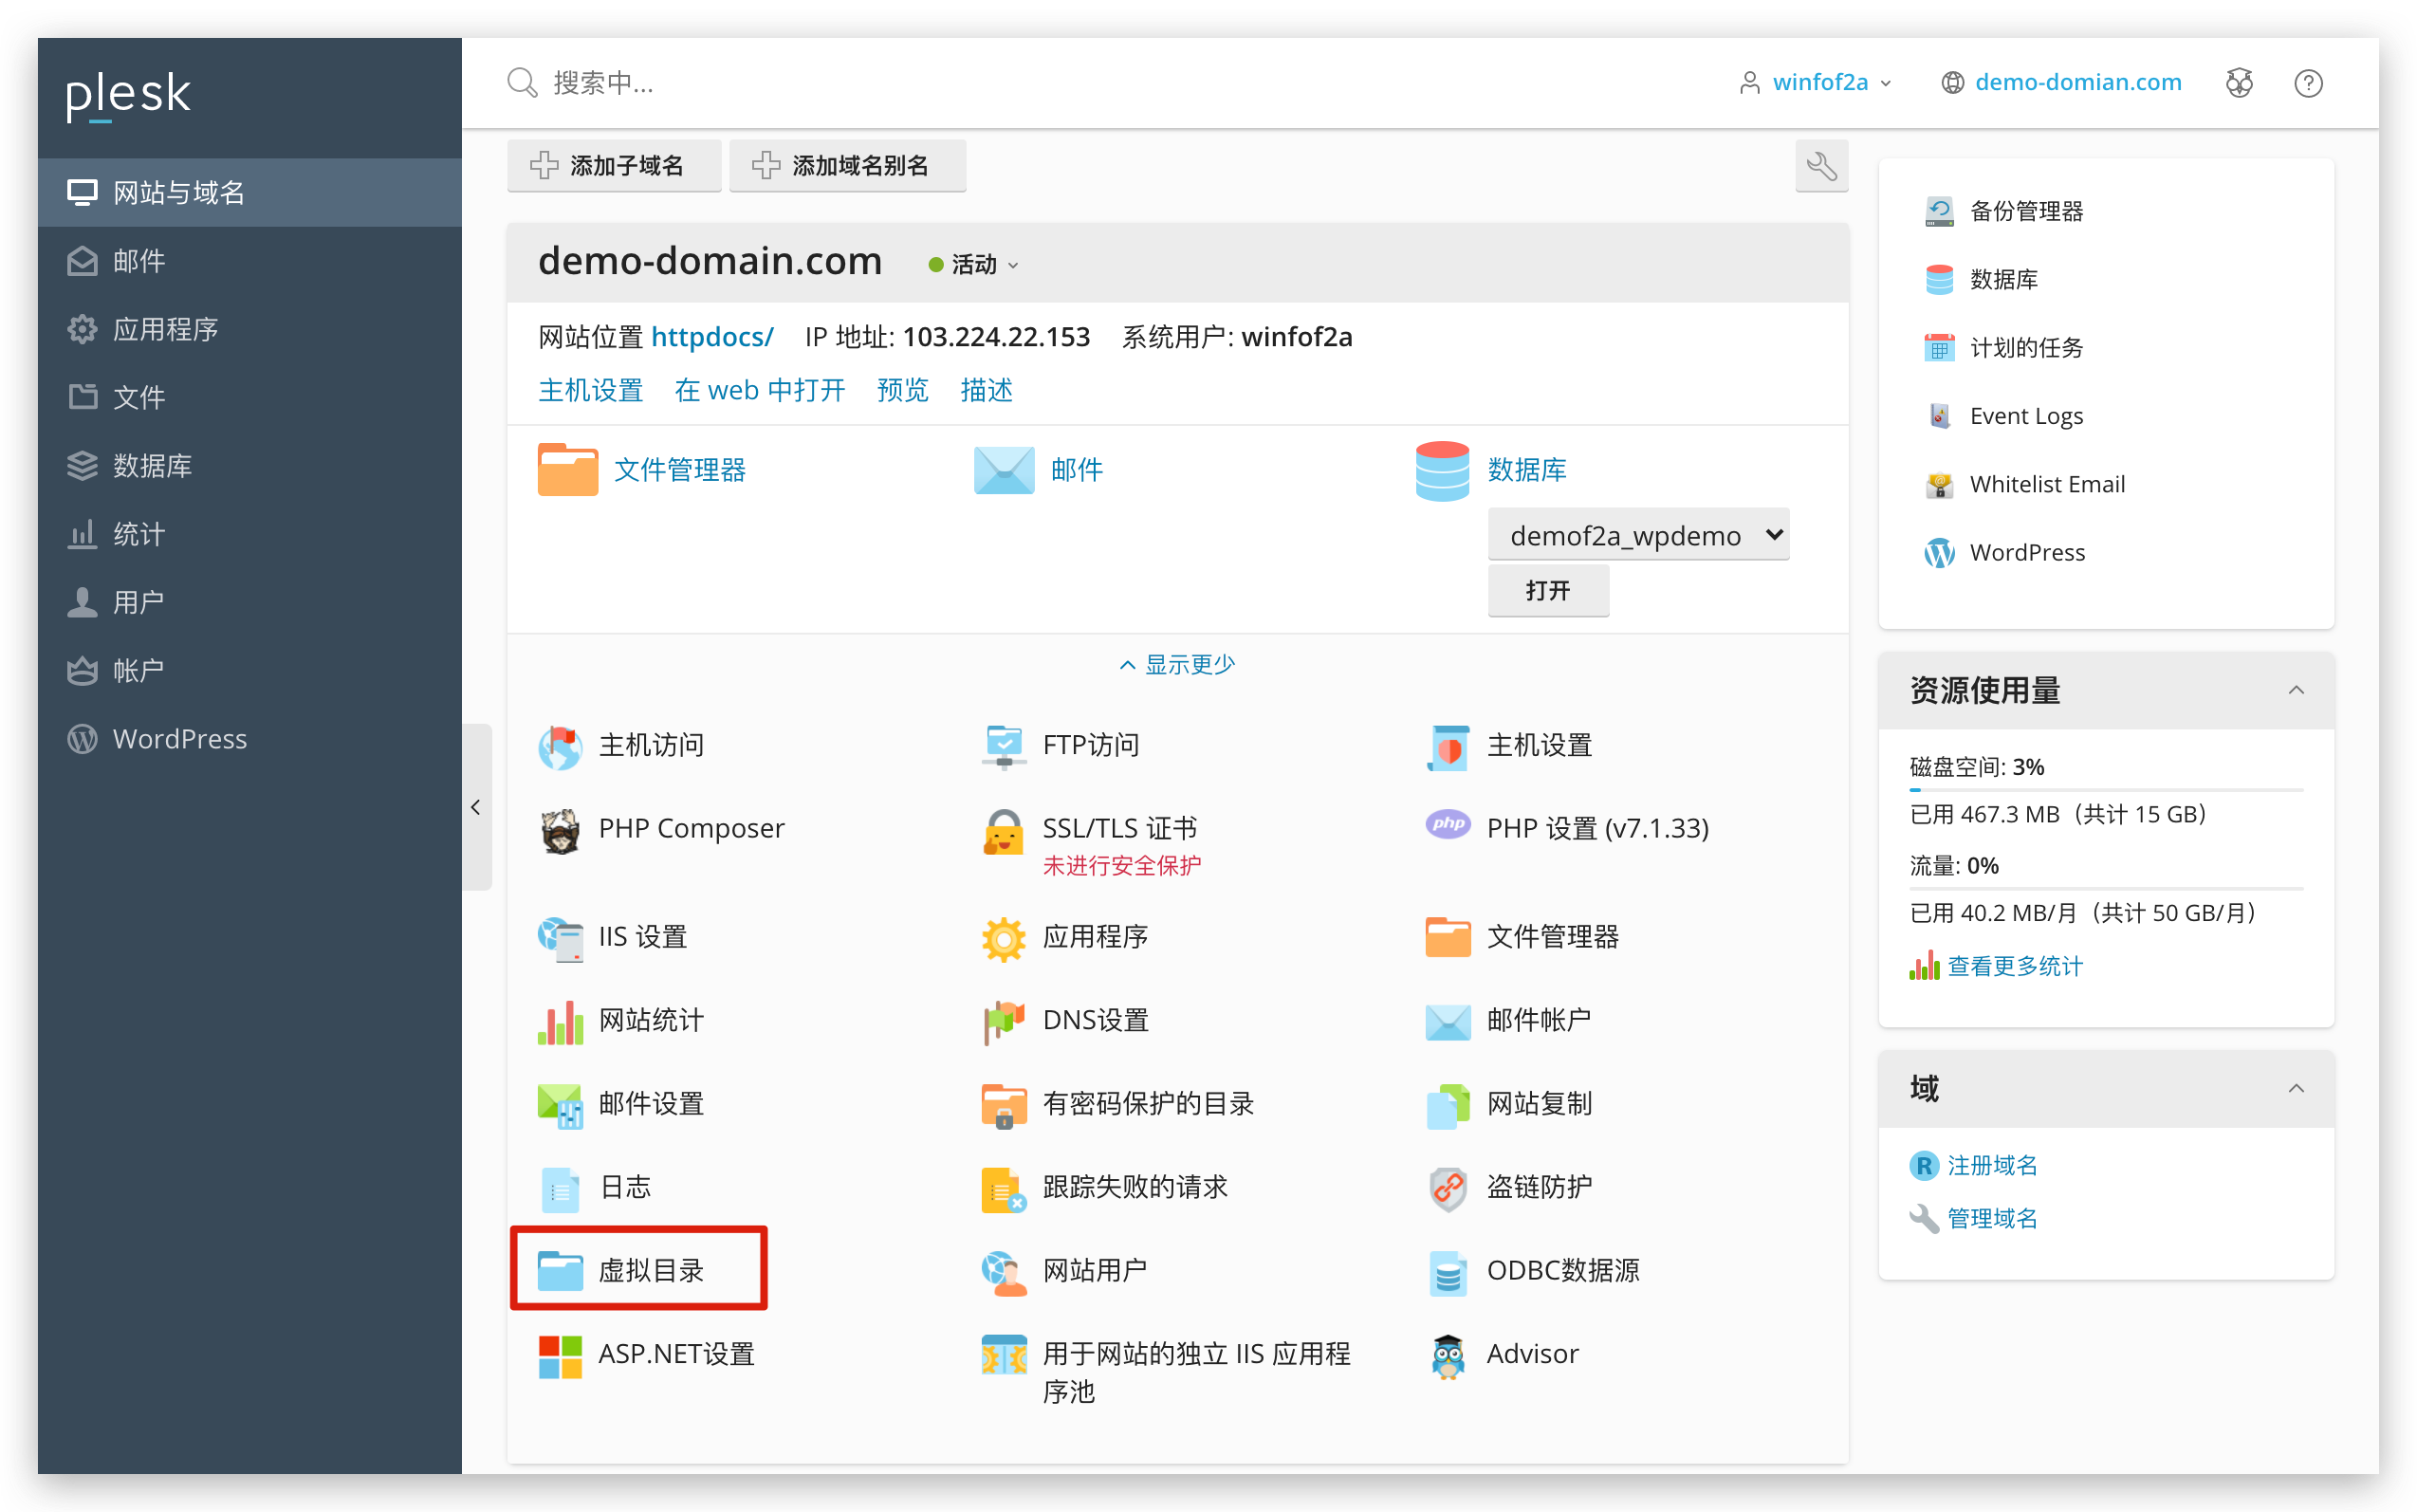The width and height of the screenshot is (2417, 1512).
Task: Select 邮件 in the left sidebar
Action: click(139, 262)
